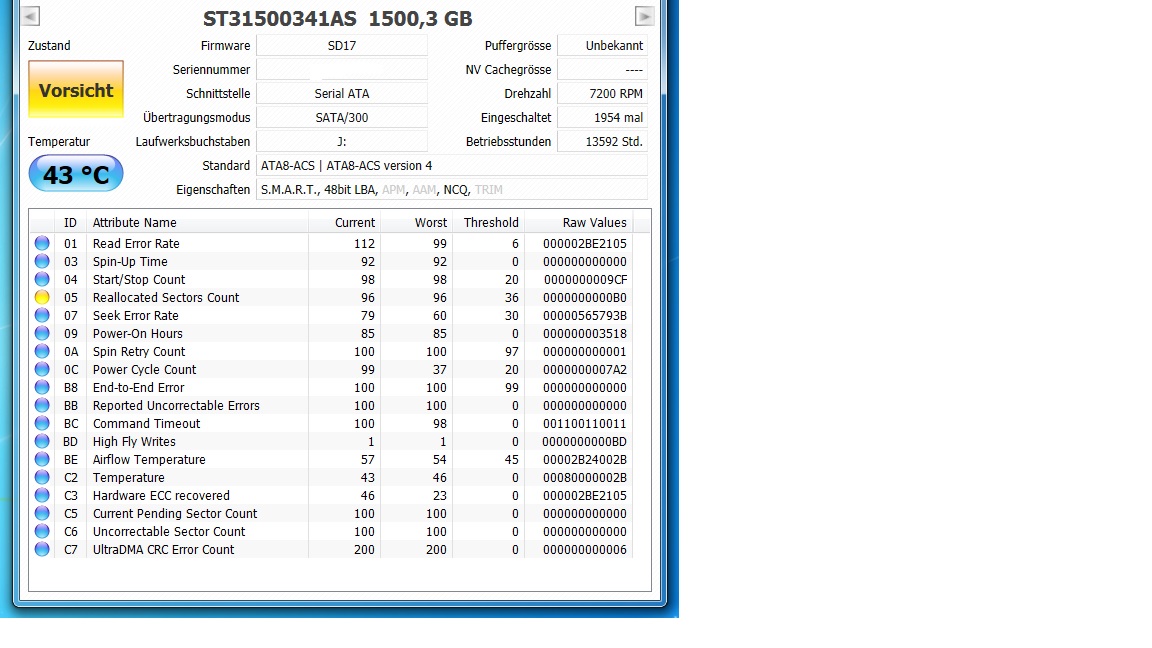
Task: Click the ID column header
Action: click(71, 222)
